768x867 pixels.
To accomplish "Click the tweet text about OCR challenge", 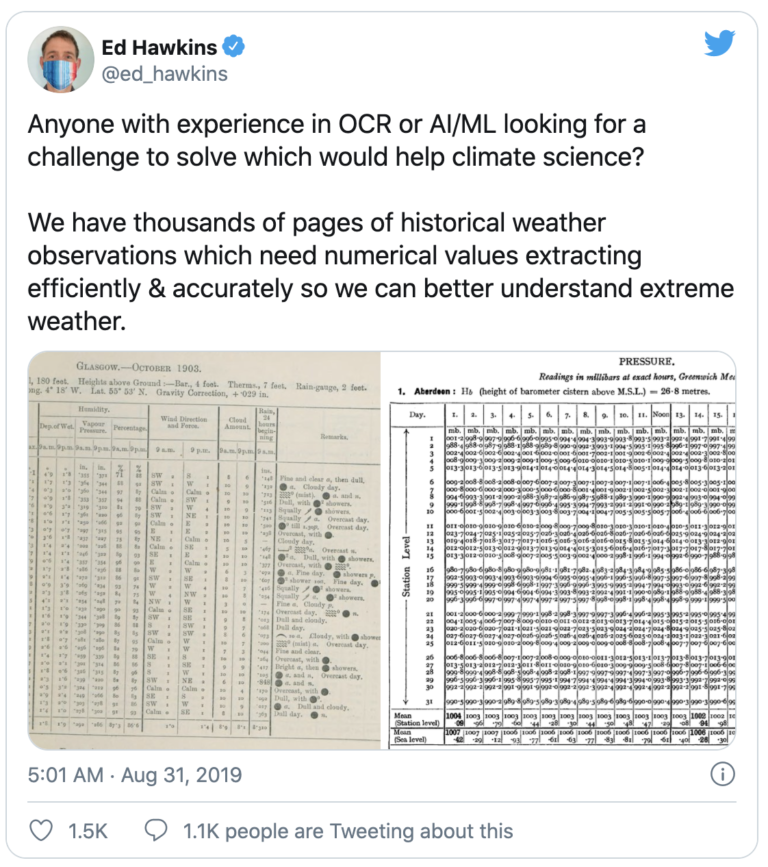I will click(337, 140).
